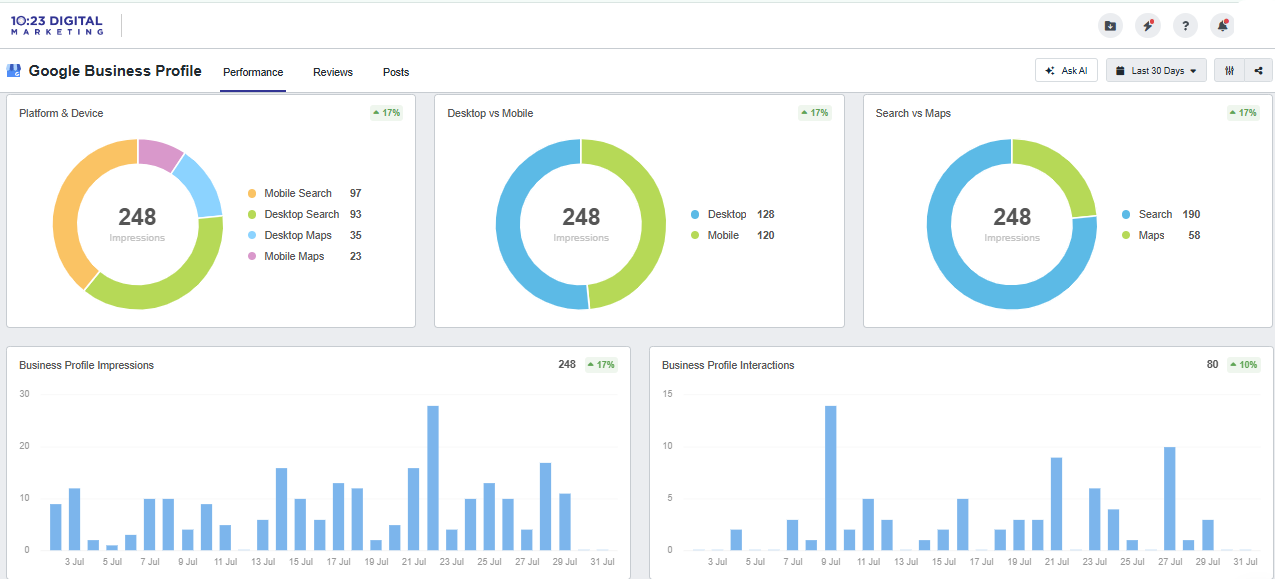Click the lightning bolt quick actions icon

1147,26
